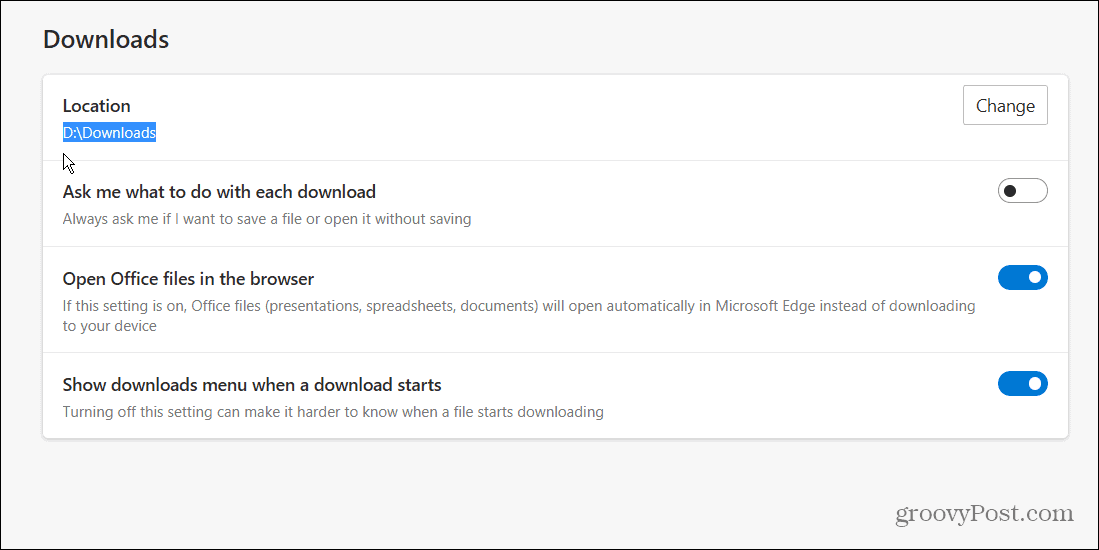Click the Location label
Image resolution: width=1099 pixels, height=550 pixels.
96,106
